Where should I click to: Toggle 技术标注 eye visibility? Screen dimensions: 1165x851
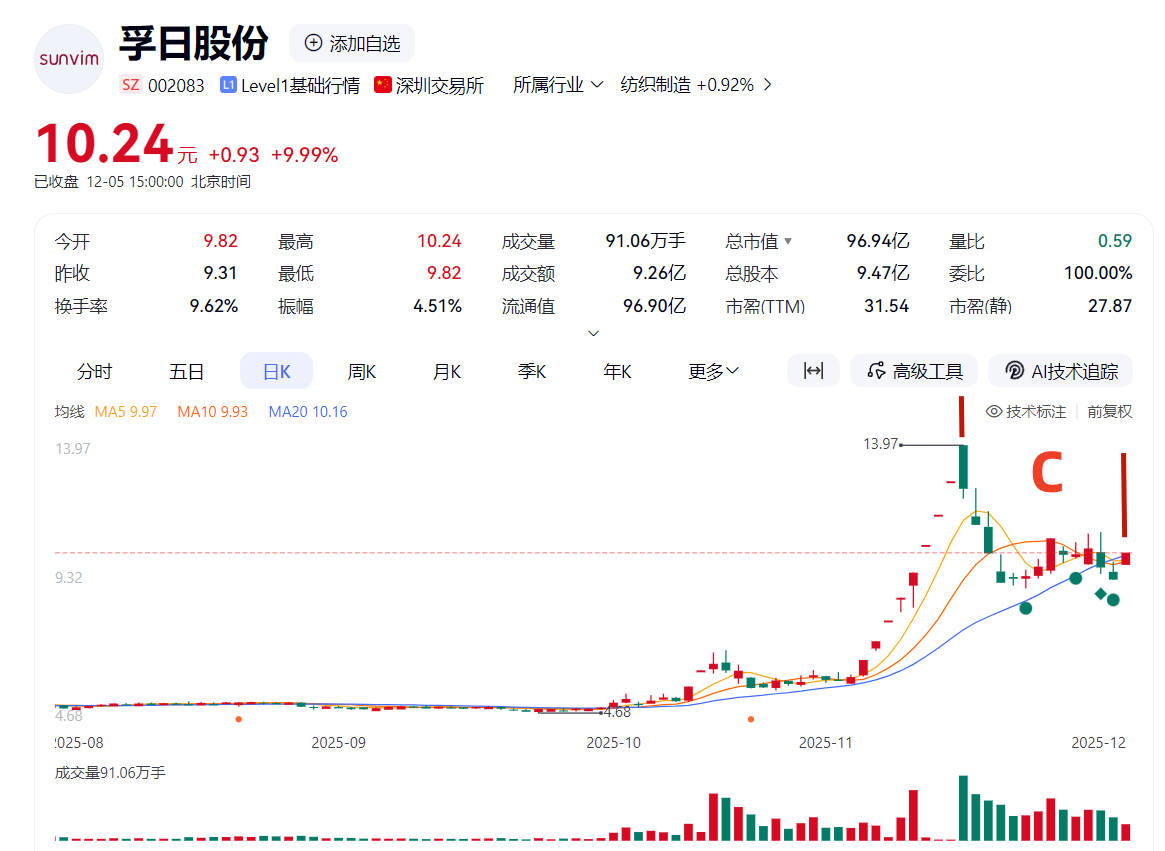click(994, 412)
